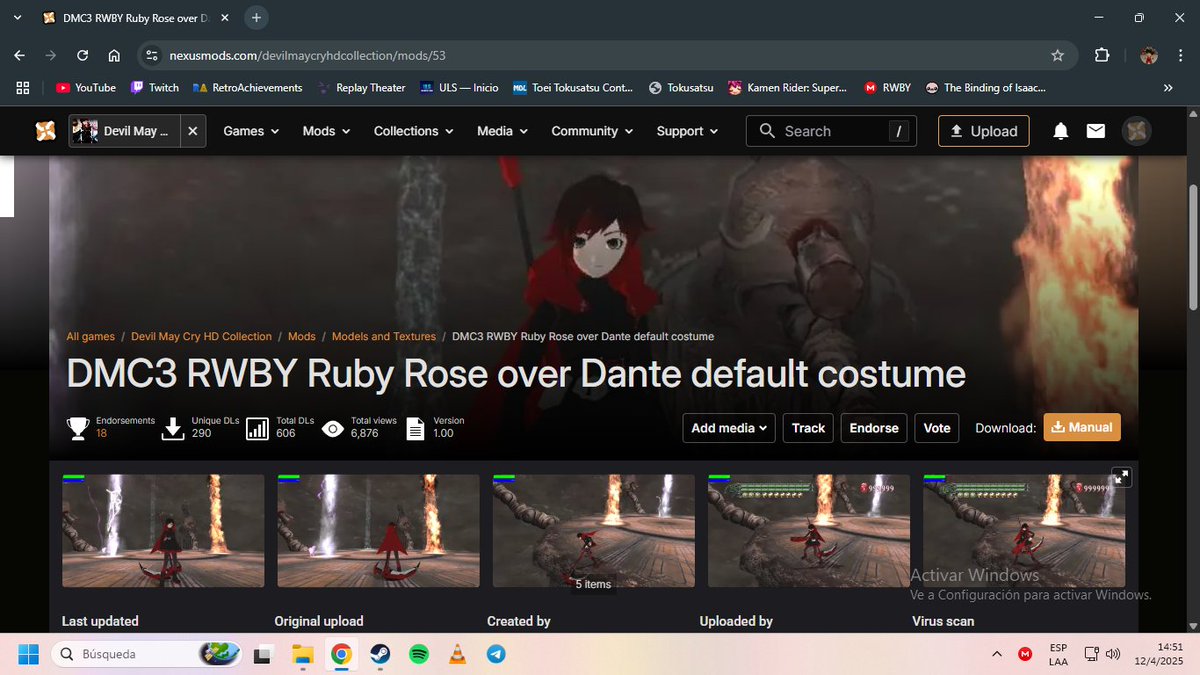Open the first gallery thumbnail
This screenshot has width=1200, height=675.
(163, 531)
